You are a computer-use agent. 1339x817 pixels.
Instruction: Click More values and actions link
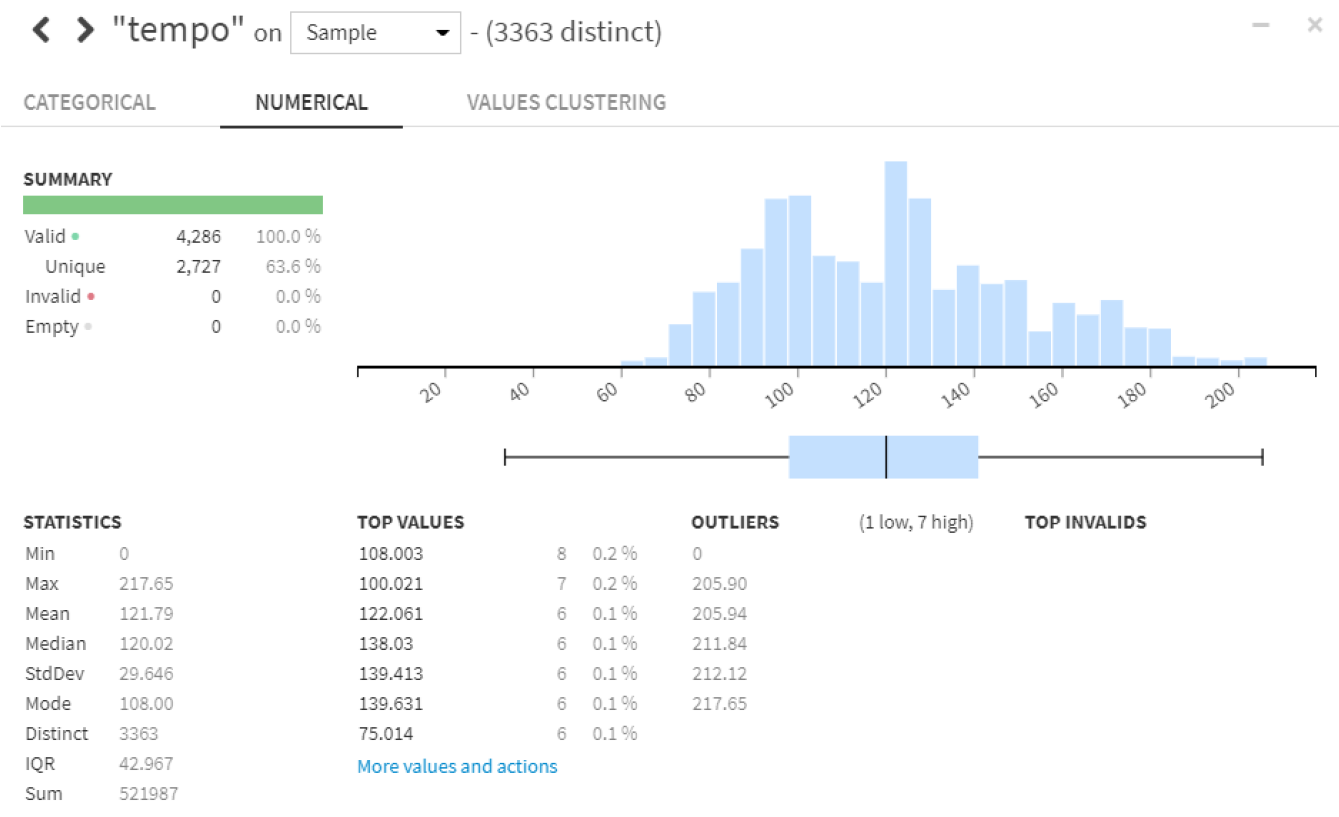[x=457, y=767]
